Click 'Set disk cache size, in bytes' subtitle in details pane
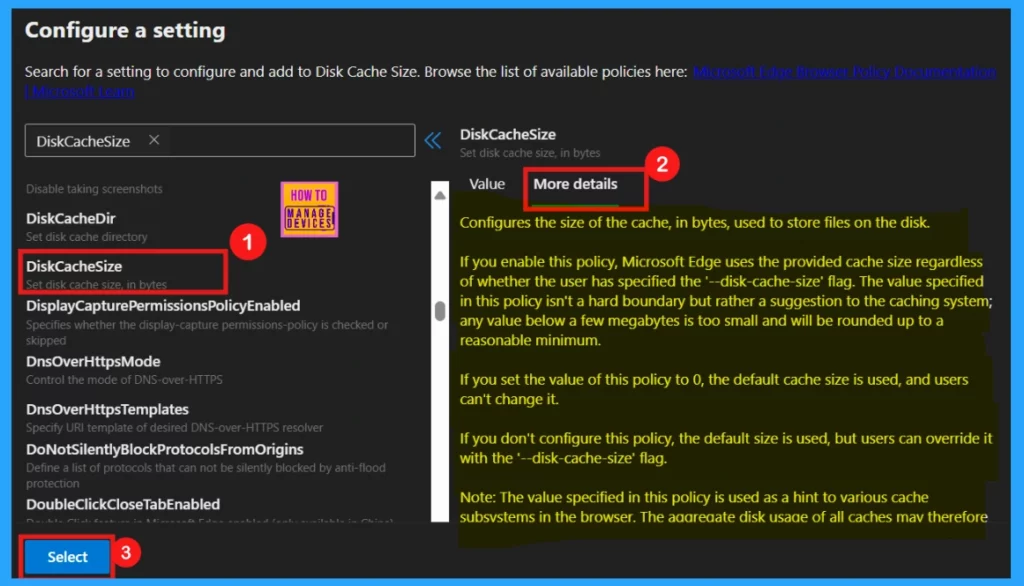 pyautogui.click(x=530, y=153)
